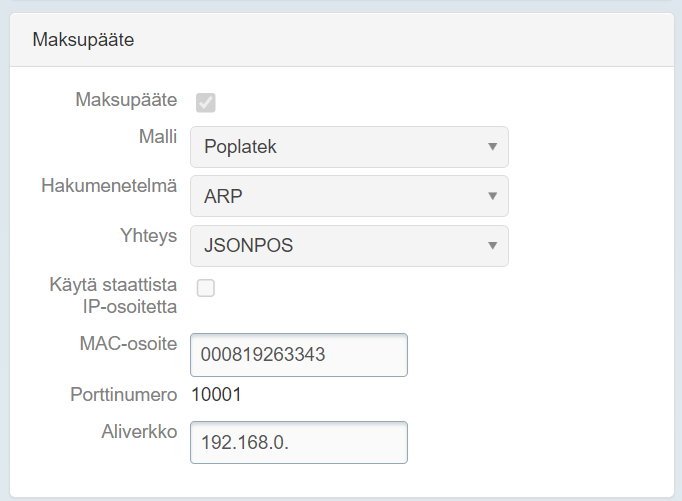Screen dimensions: 682x501
Task: Toggle the Maksupääte checkbox
Action: click(x=206, y=102)
